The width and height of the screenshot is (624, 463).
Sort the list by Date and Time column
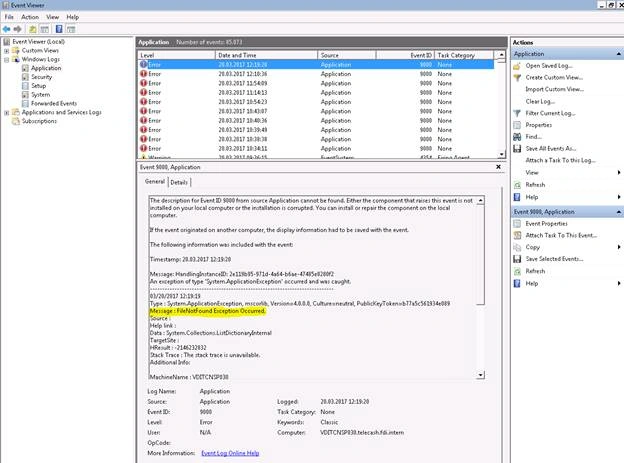pos(266,55)
